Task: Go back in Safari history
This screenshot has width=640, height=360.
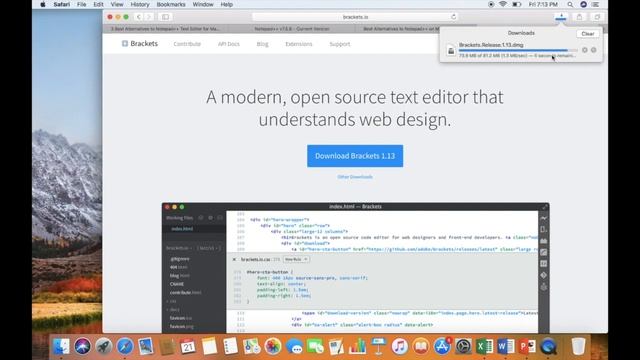Action: (x=139, y=17)
